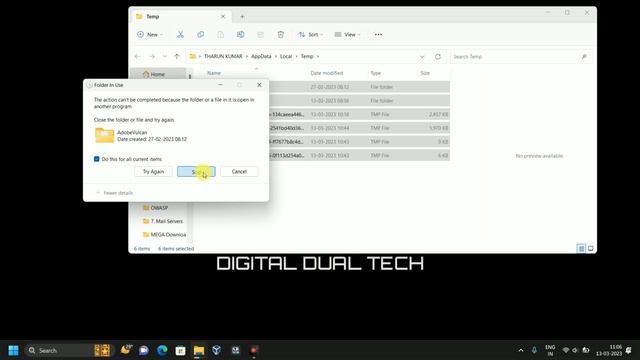
Task: Select the 2,437 KB TMP file row
Action: 359,114
